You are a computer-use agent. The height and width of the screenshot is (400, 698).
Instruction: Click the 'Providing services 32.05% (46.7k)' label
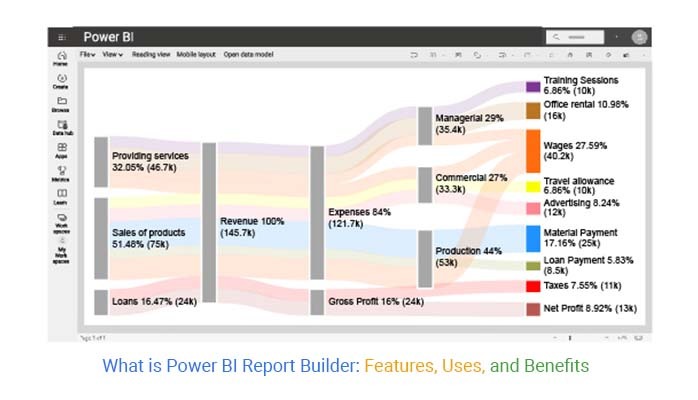[150, 162]
